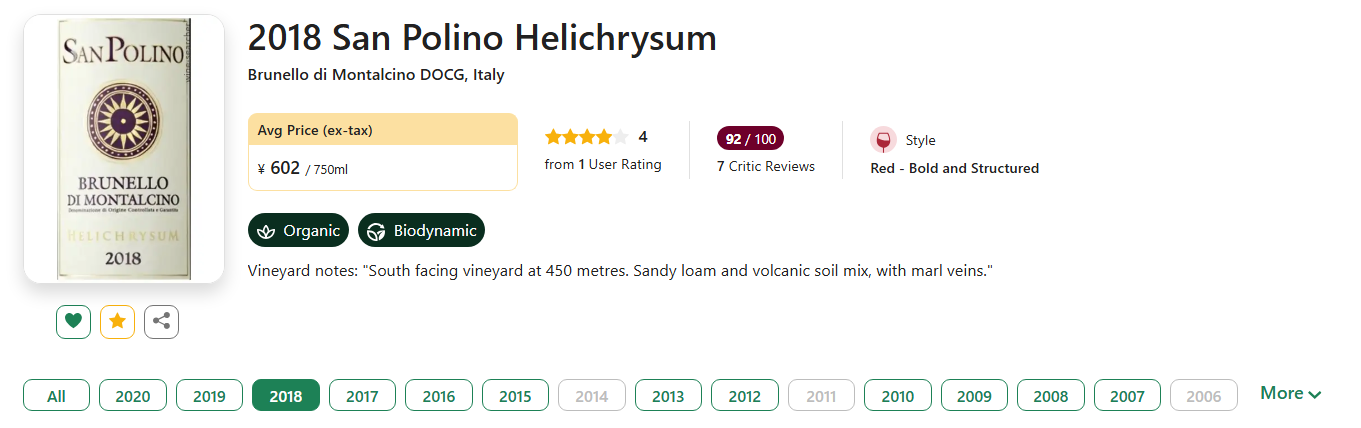Pick the 2010 vintage

point(897,396)
